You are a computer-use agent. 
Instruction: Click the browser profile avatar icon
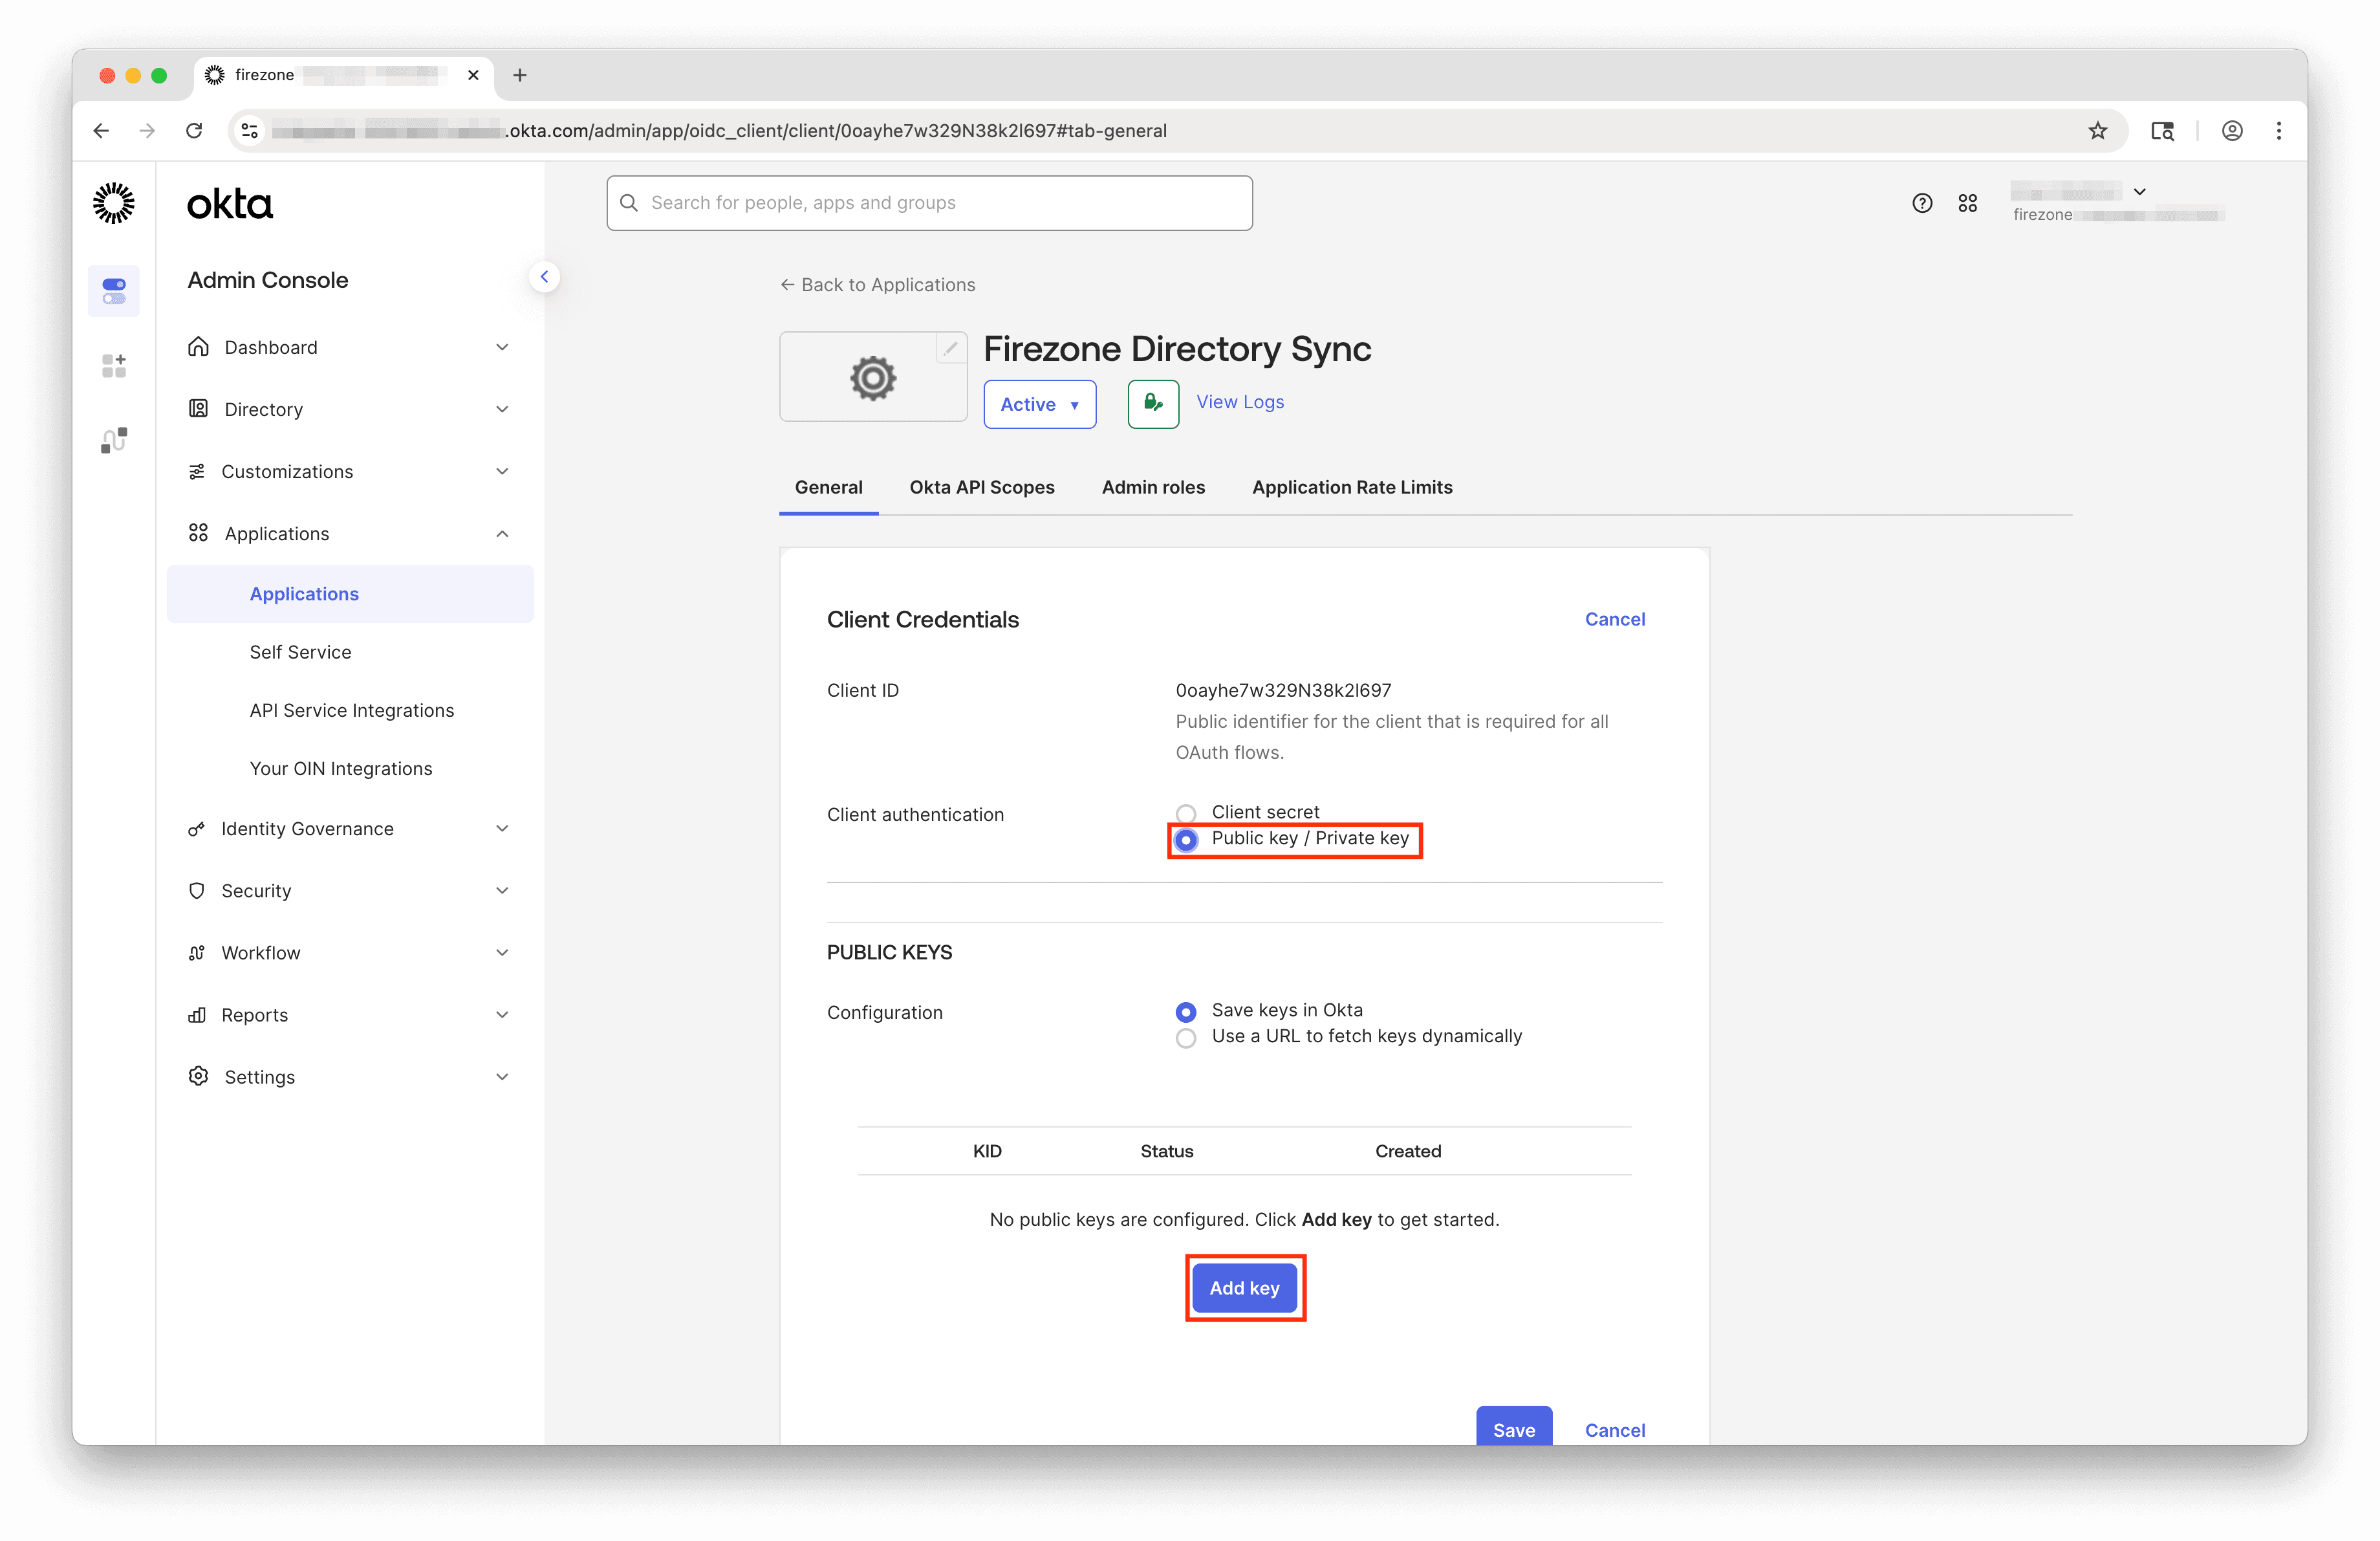click(2232, 130)
